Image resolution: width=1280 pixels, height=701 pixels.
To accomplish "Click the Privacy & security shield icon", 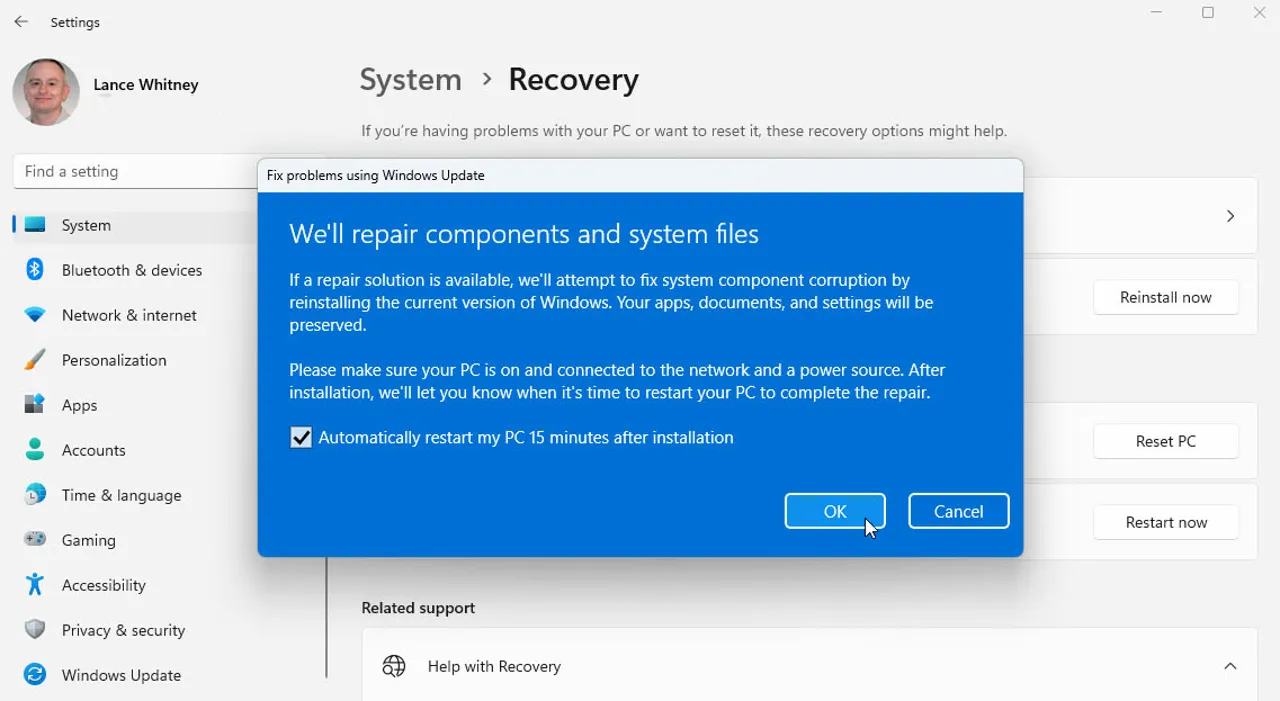I will point(35,630).
